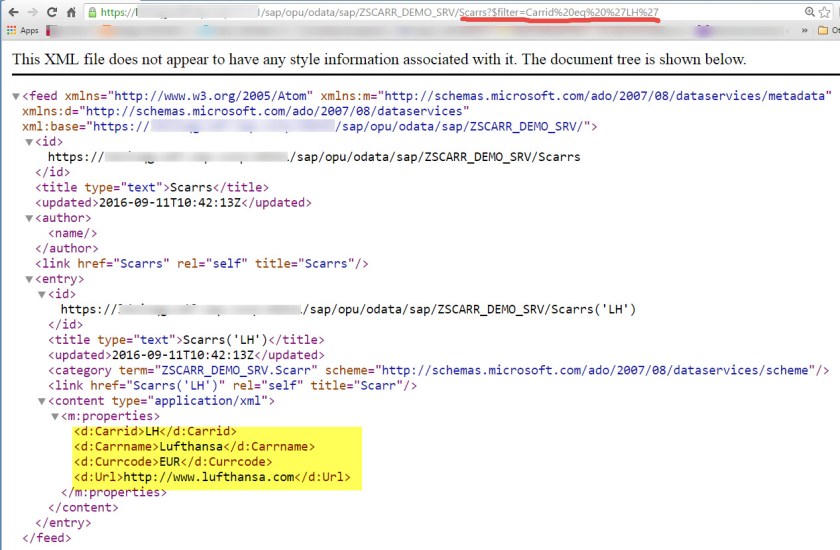Click the entry id URL ending Scarrs('LH')

coord(348,309)
